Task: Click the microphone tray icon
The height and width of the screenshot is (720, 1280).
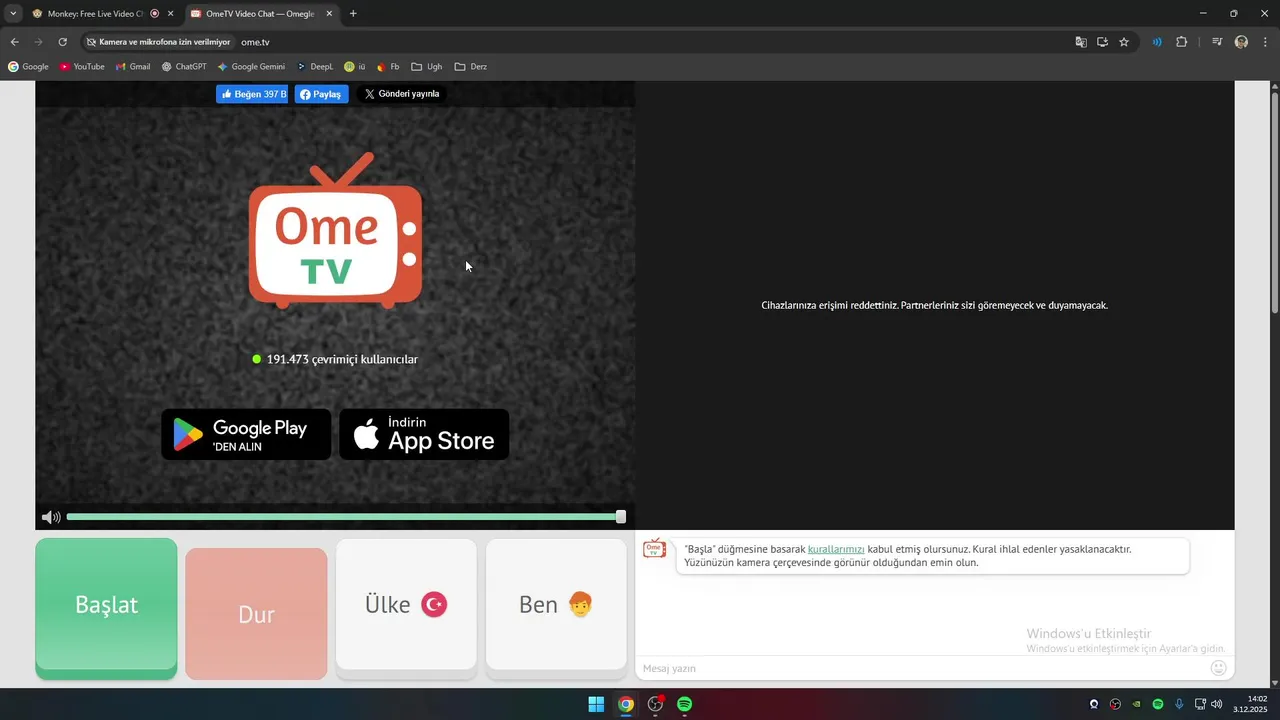Action: [x=1179, y=704]
